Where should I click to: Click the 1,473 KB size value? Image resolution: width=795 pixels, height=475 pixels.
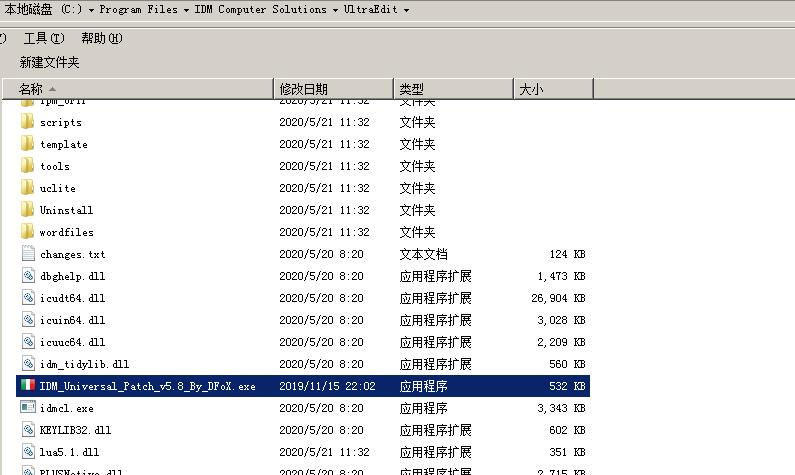point(561,276)
